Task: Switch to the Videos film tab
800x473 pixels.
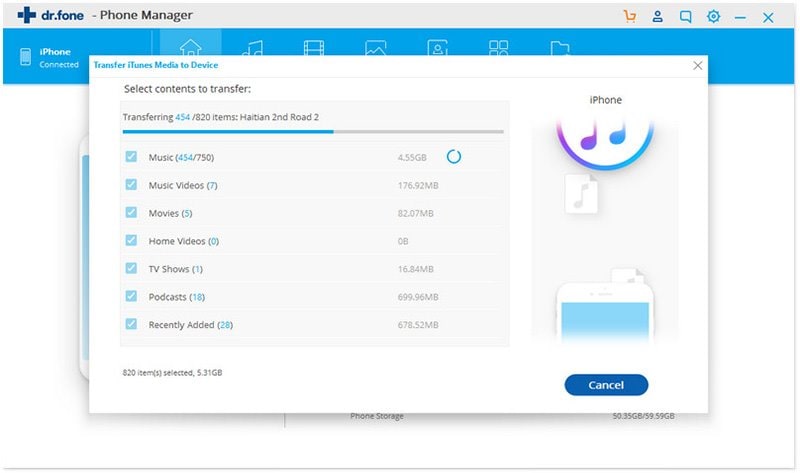Action: [x=314, y=48]
